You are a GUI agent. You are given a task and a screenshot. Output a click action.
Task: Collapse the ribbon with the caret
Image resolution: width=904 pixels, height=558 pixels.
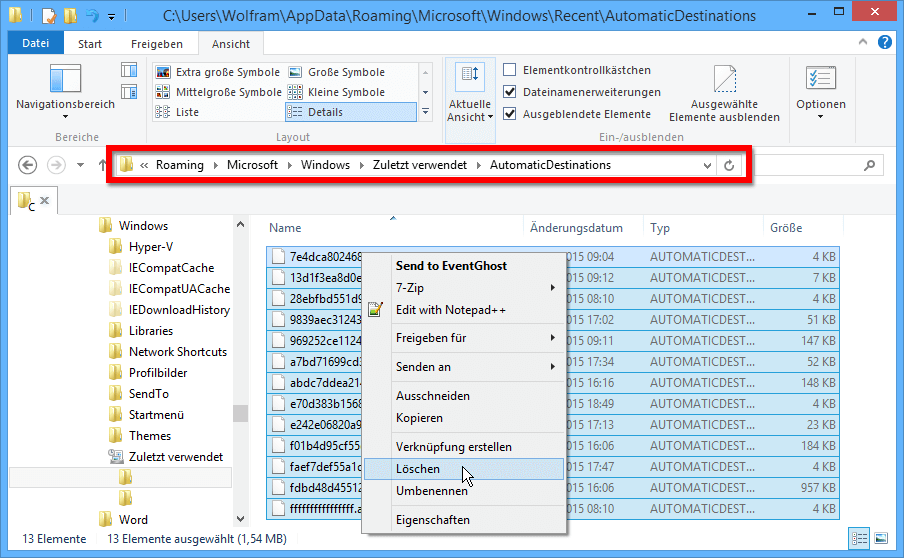[x=862, y=42]
